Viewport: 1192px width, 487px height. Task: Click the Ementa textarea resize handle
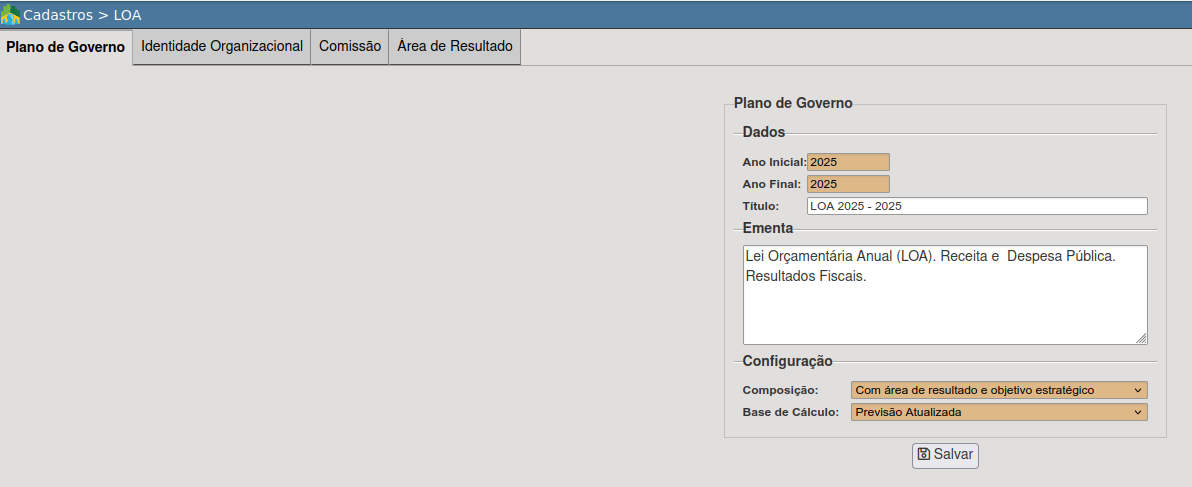click(x=1141, y=338)
